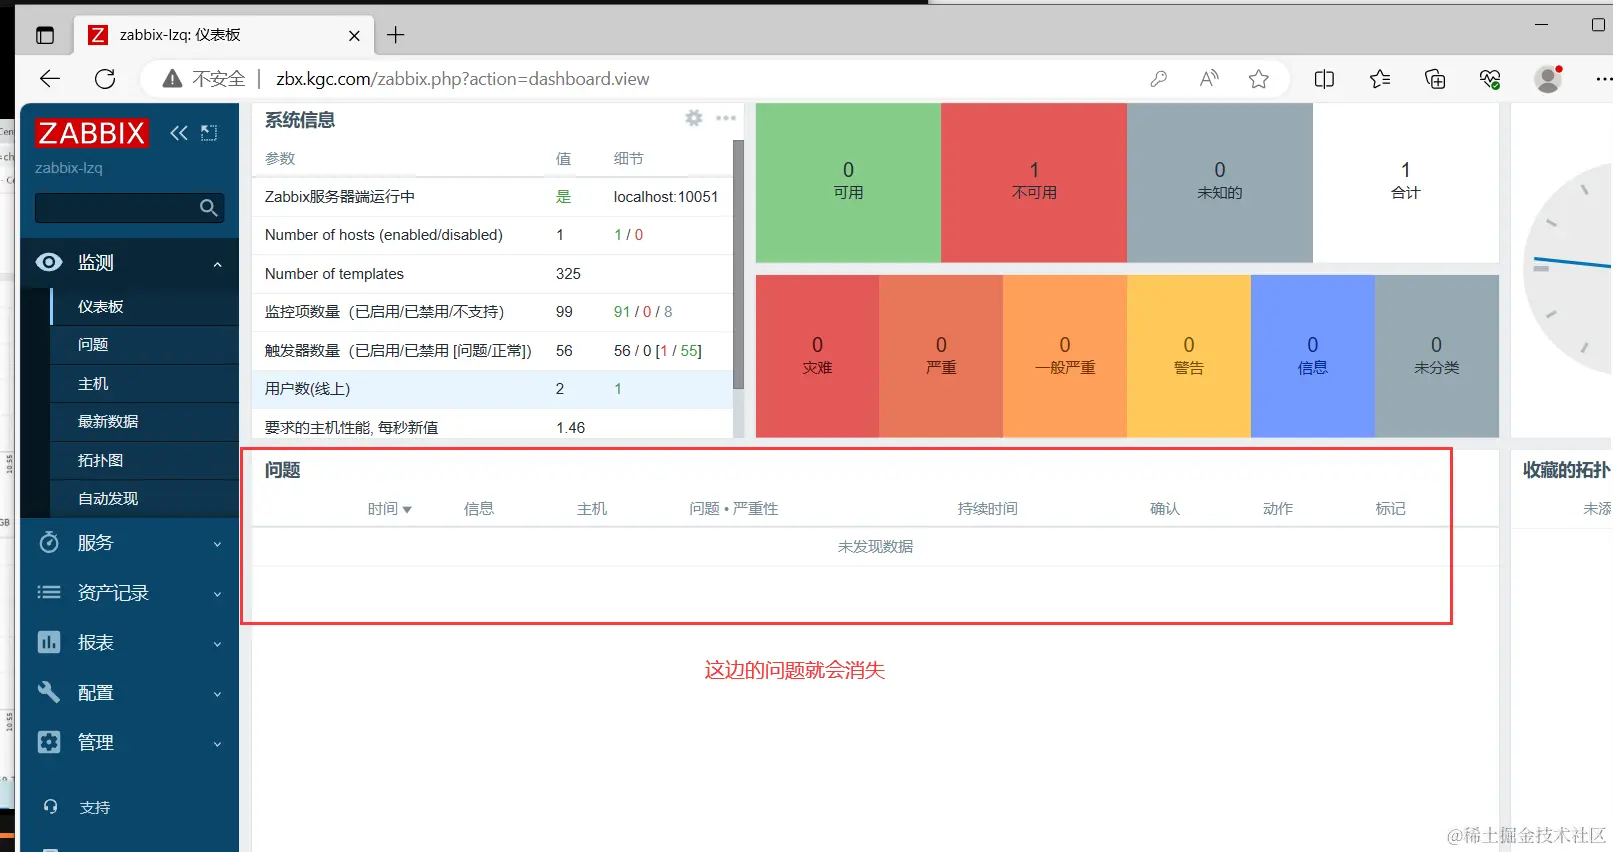Click the localhost:10051 detail cell

click(x=666, y=197)
